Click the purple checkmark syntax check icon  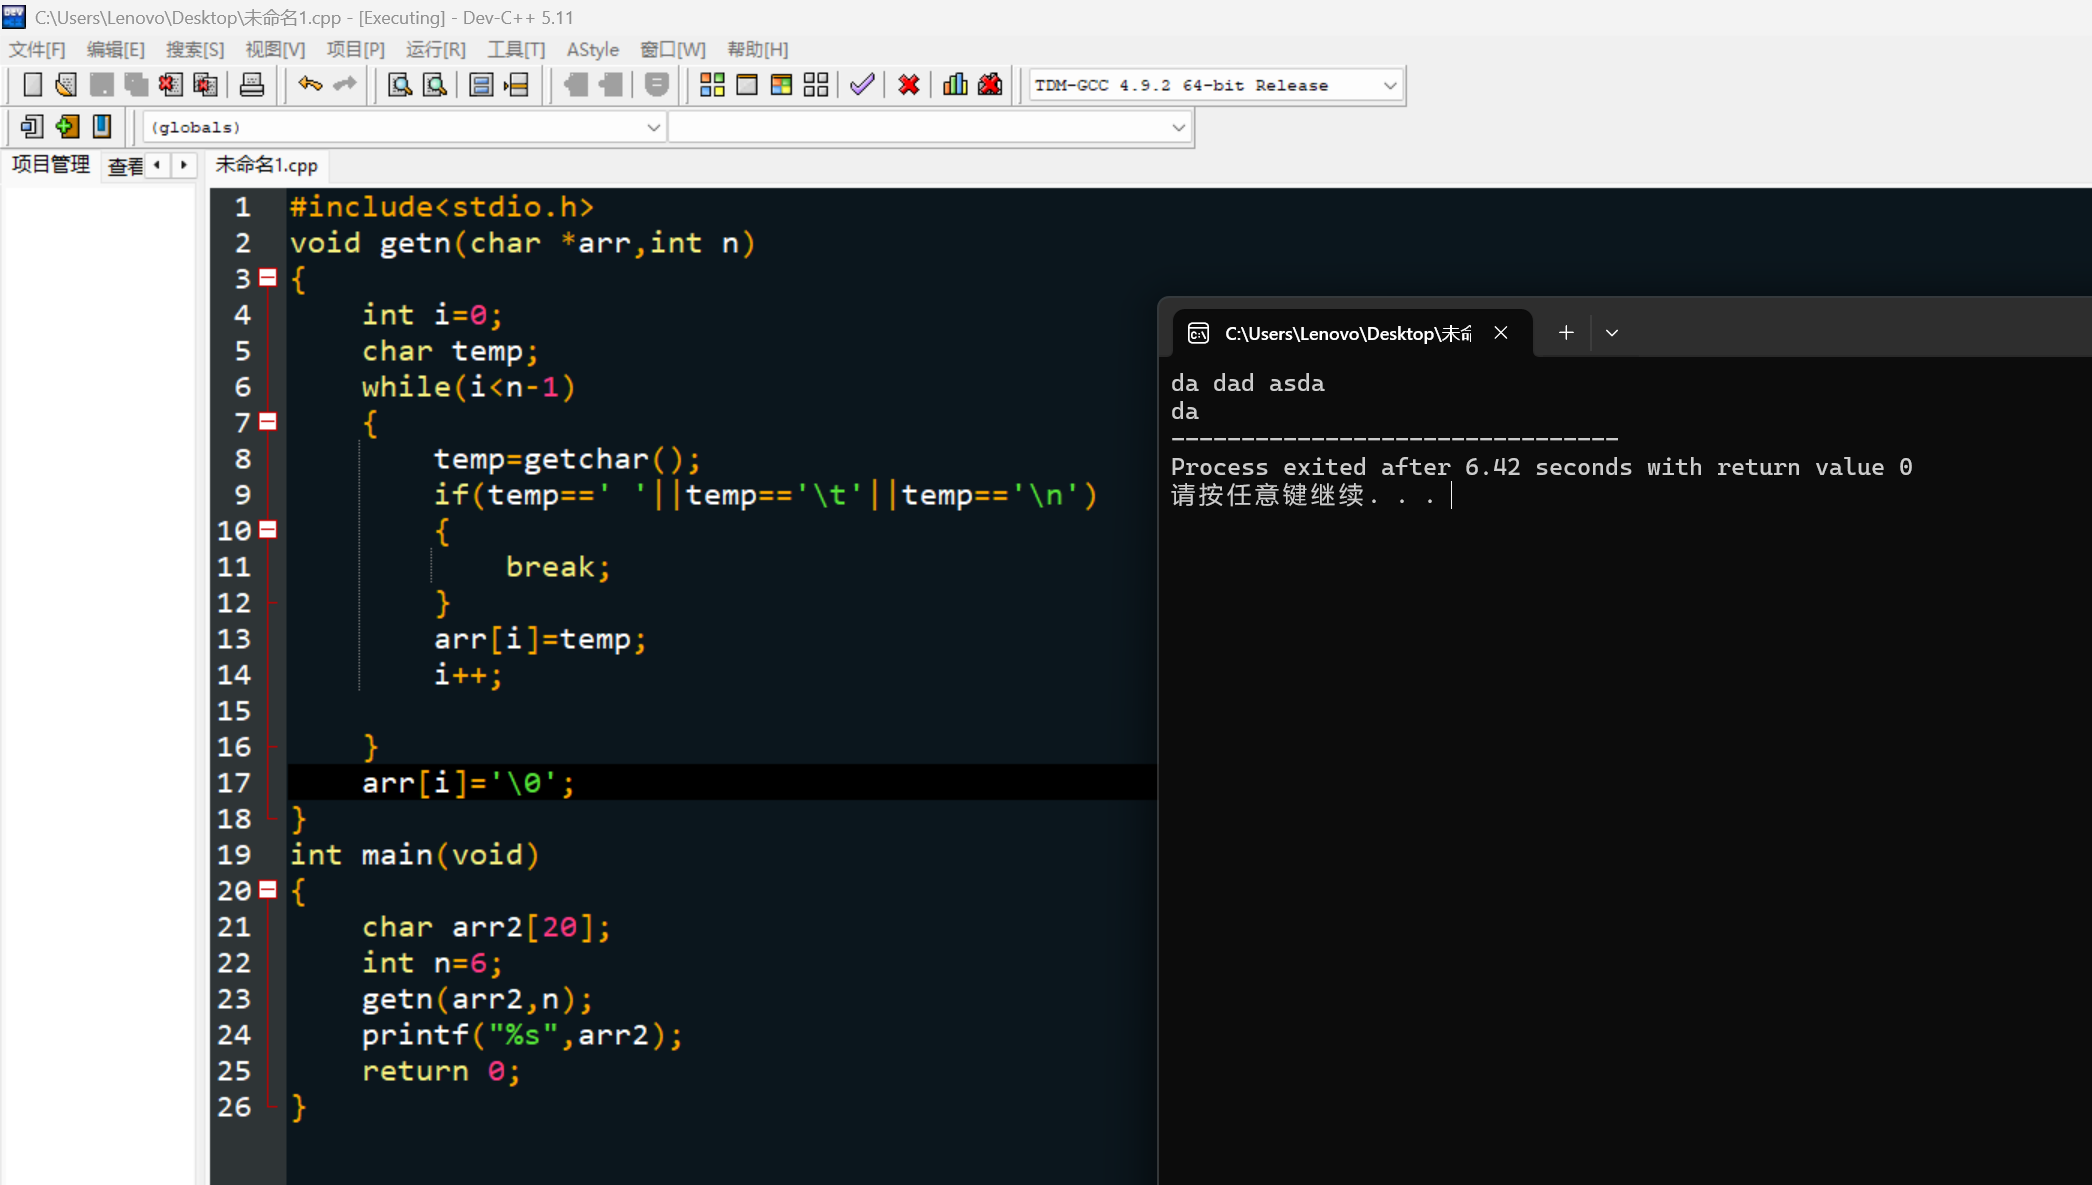tap(862, 85)
